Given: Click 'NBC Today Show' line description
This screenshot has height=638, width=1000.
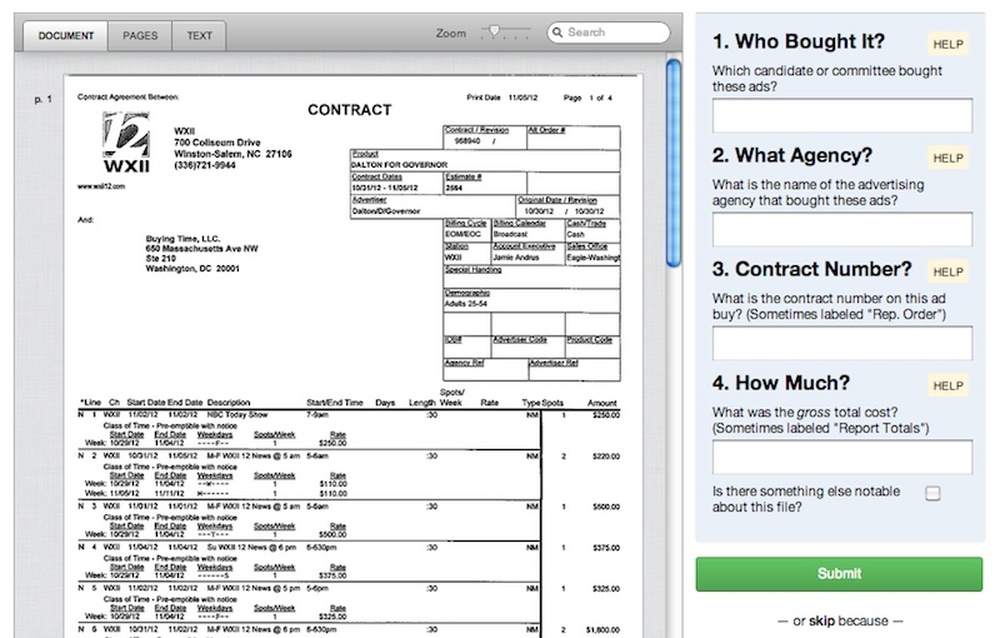Looking at the screenshot, I should 237,415.
